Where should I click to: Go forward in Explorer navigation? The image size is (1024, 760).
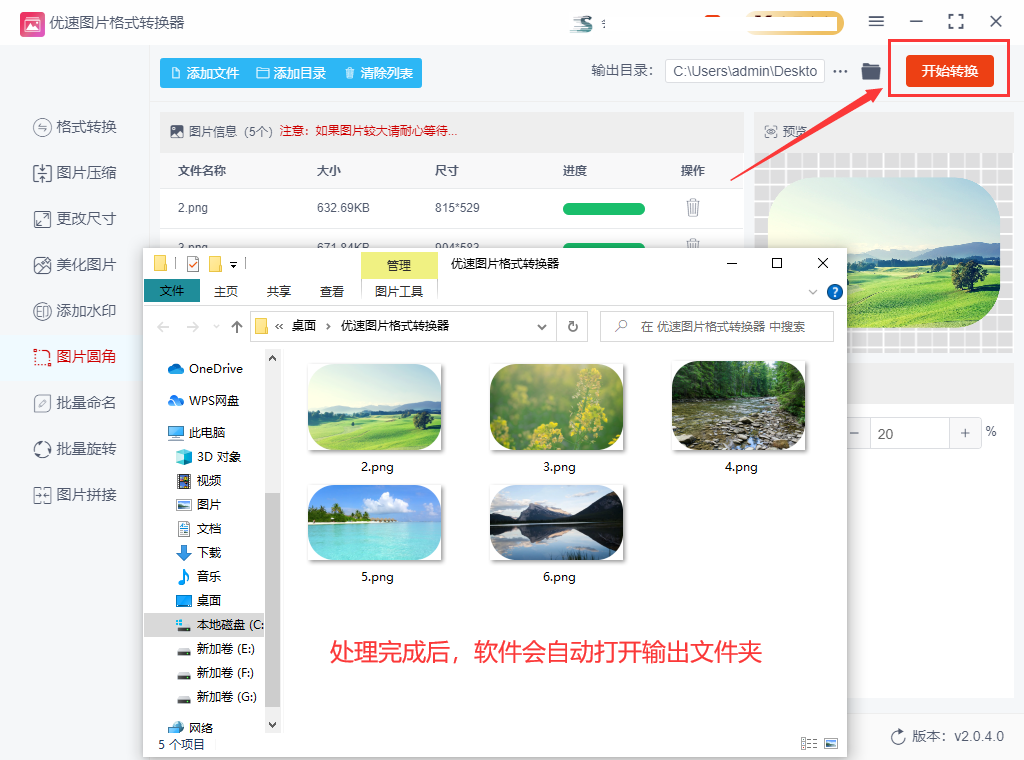coord(193,326)
